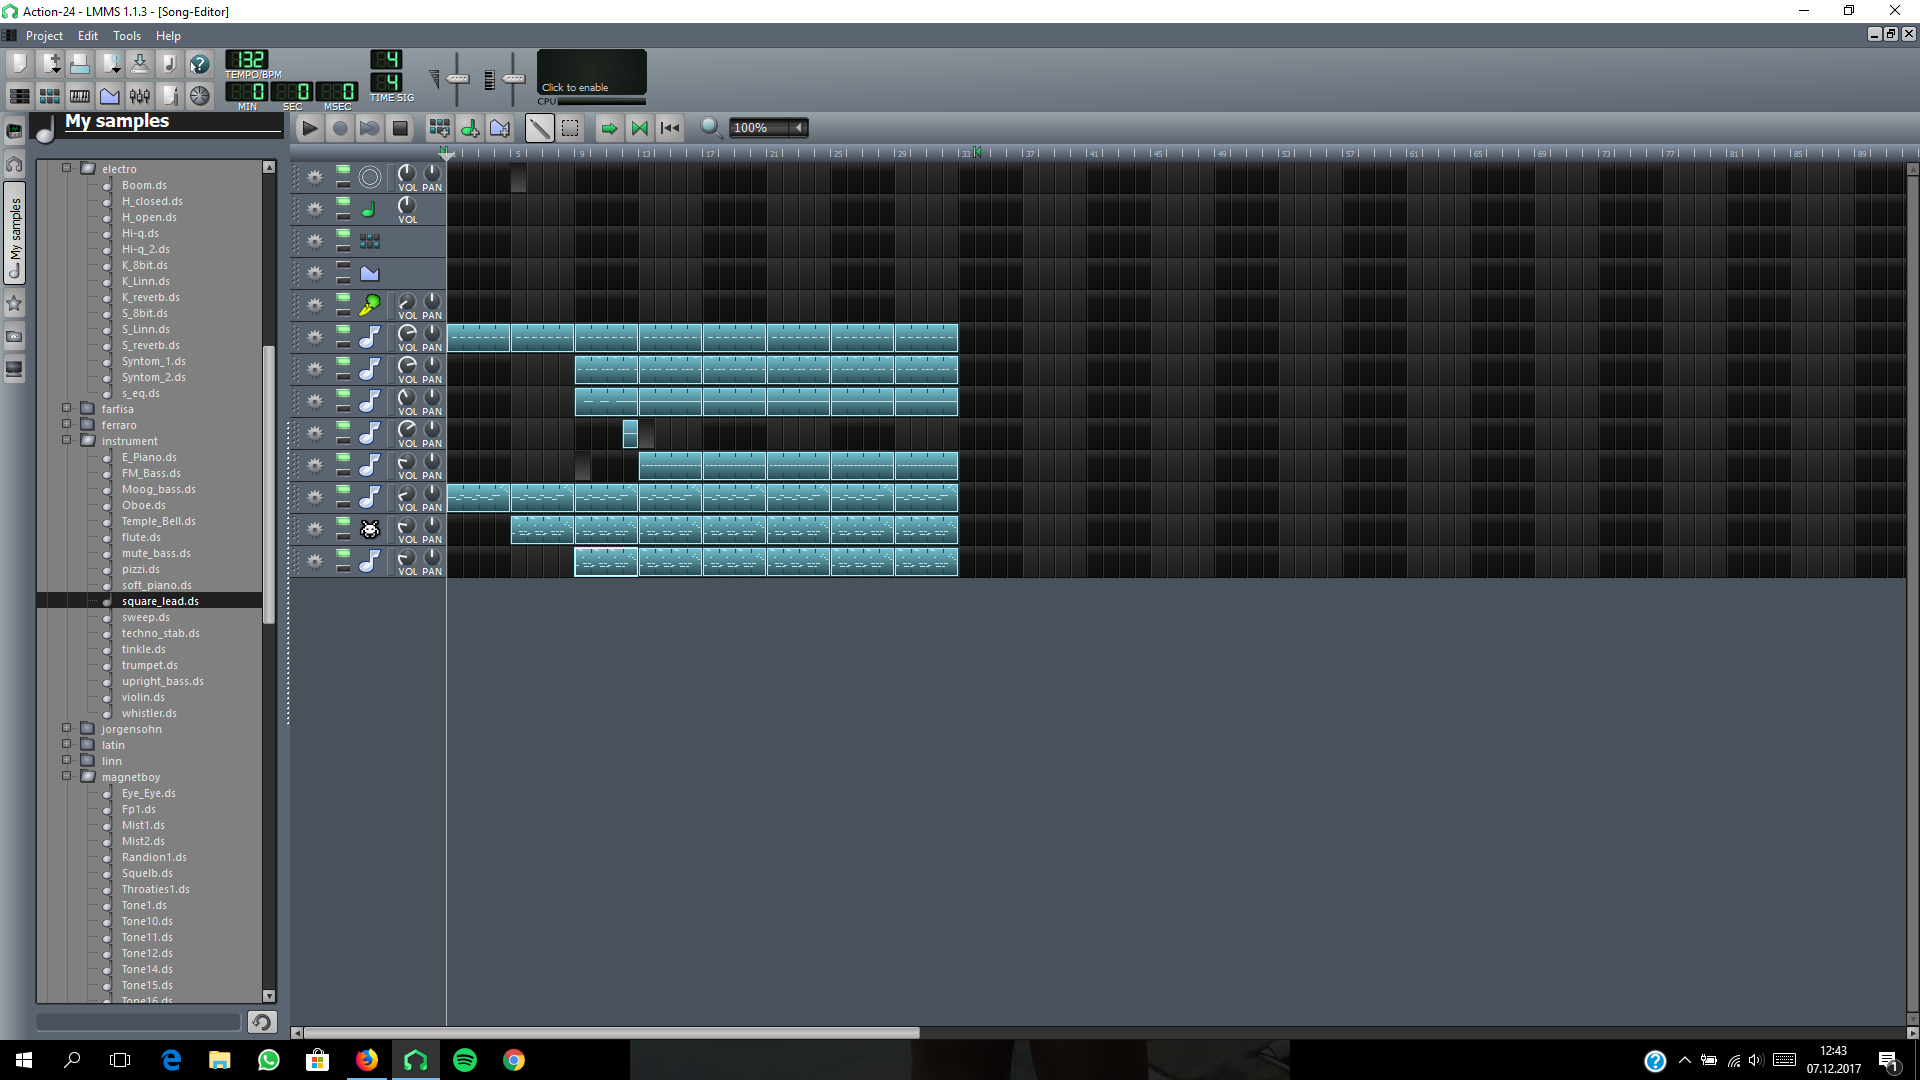
Task: Select the Moog_bass.ds sample
Action: point(158,489)
